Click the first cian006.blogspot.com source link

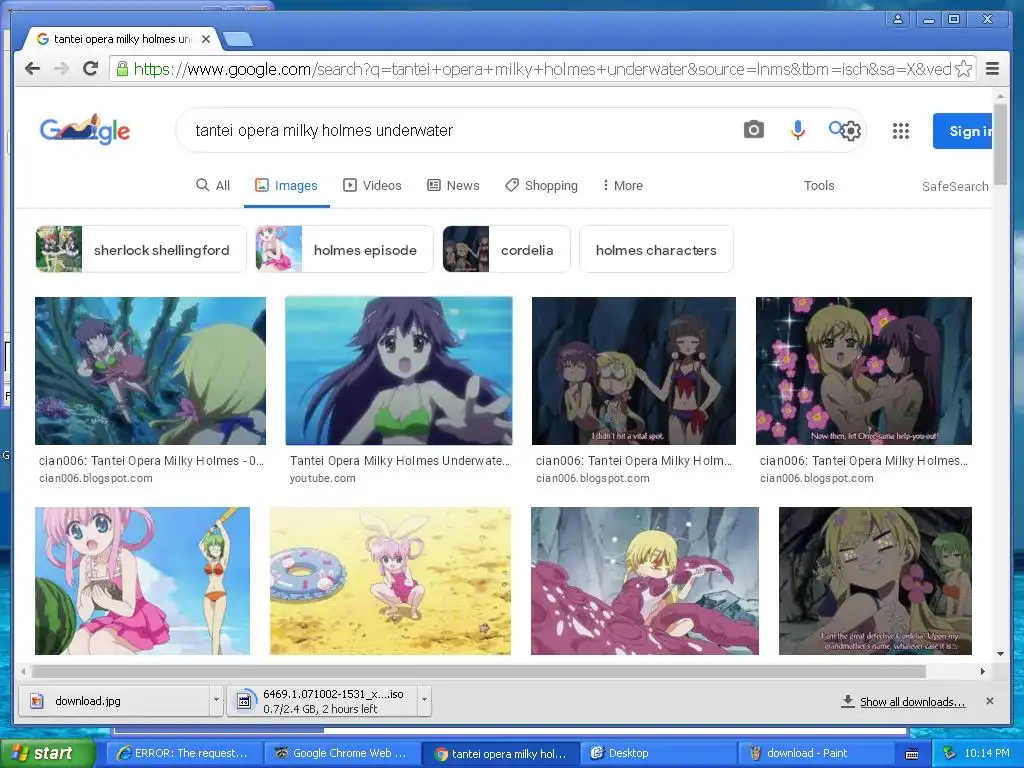pyautogui.click(x=95, y=478)
